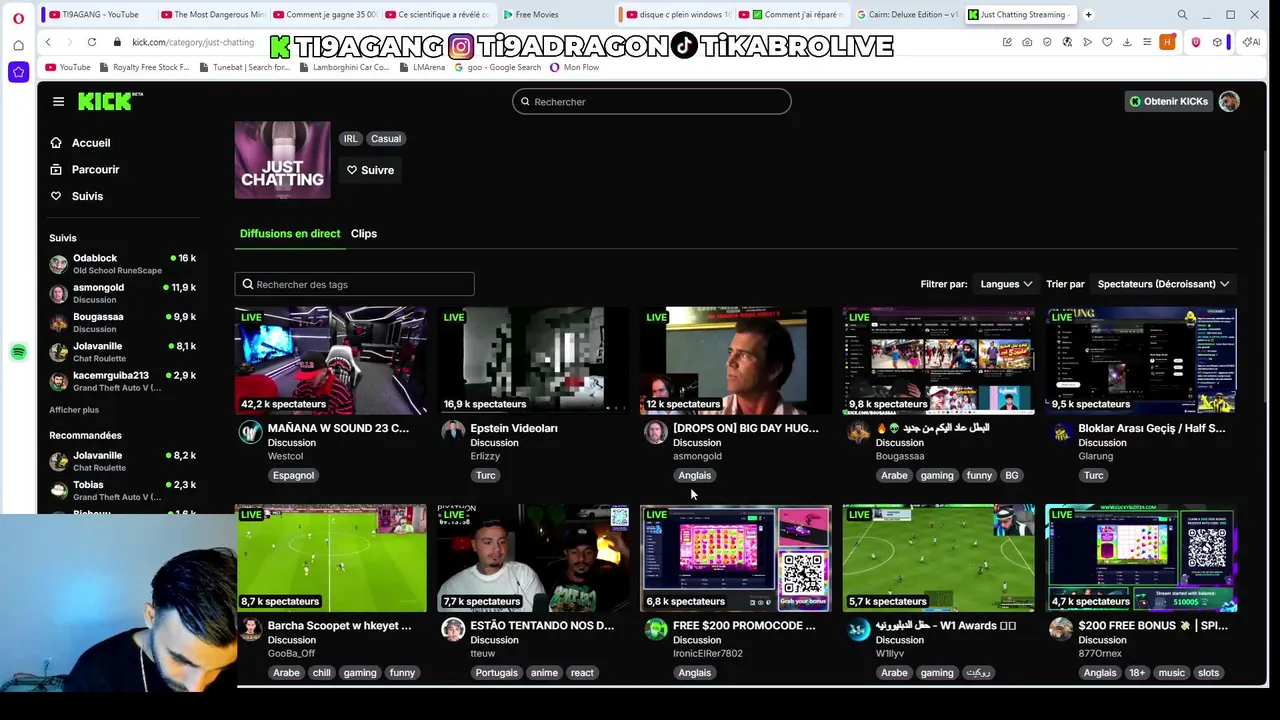Viewport: 1280px width, 720px height.
Task: Click the Kick logo
Action: 110,101
